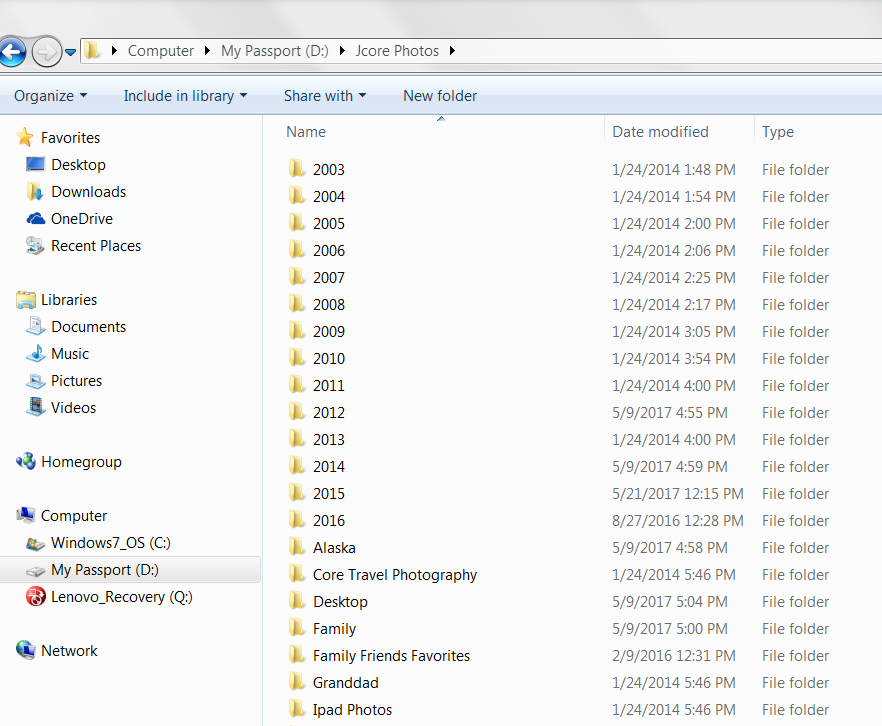Click the Music library icon
Viewport: 882px width, 726px height.
(x=36, y=354)
